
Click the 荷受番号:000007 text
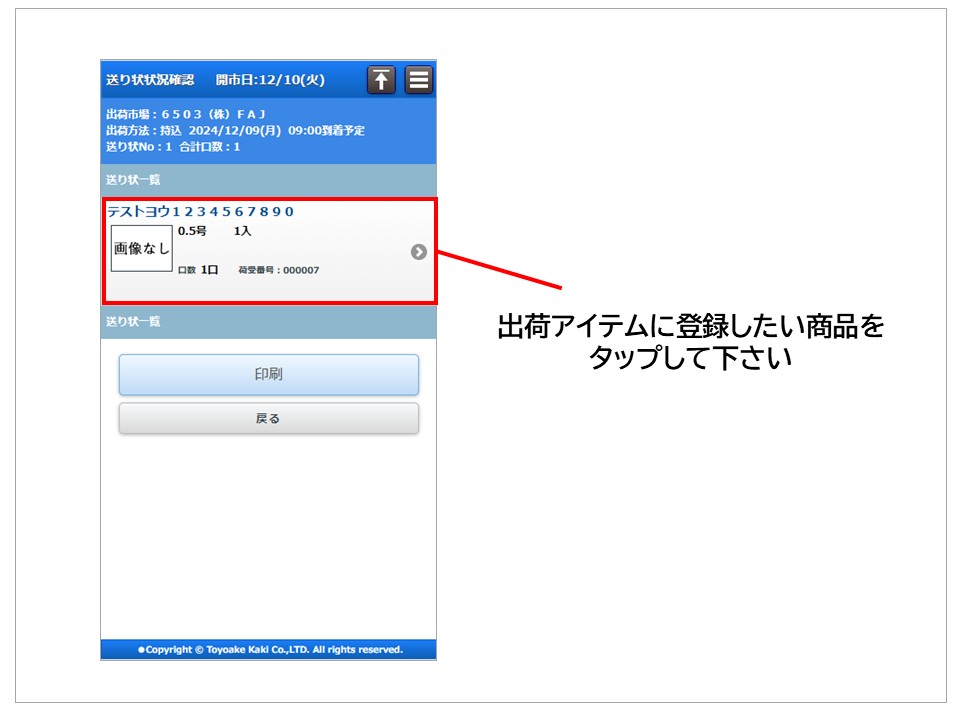pos(279,270)
